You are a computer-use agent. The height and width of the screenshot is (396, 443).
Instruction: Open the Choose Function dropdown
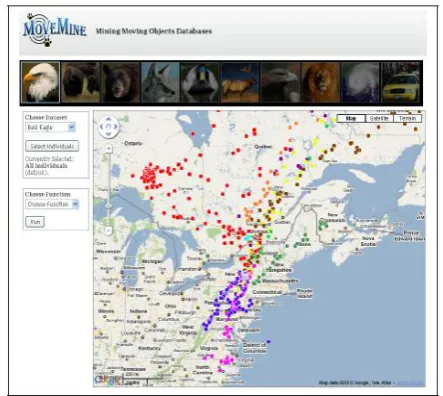click(x=52, y=204)
